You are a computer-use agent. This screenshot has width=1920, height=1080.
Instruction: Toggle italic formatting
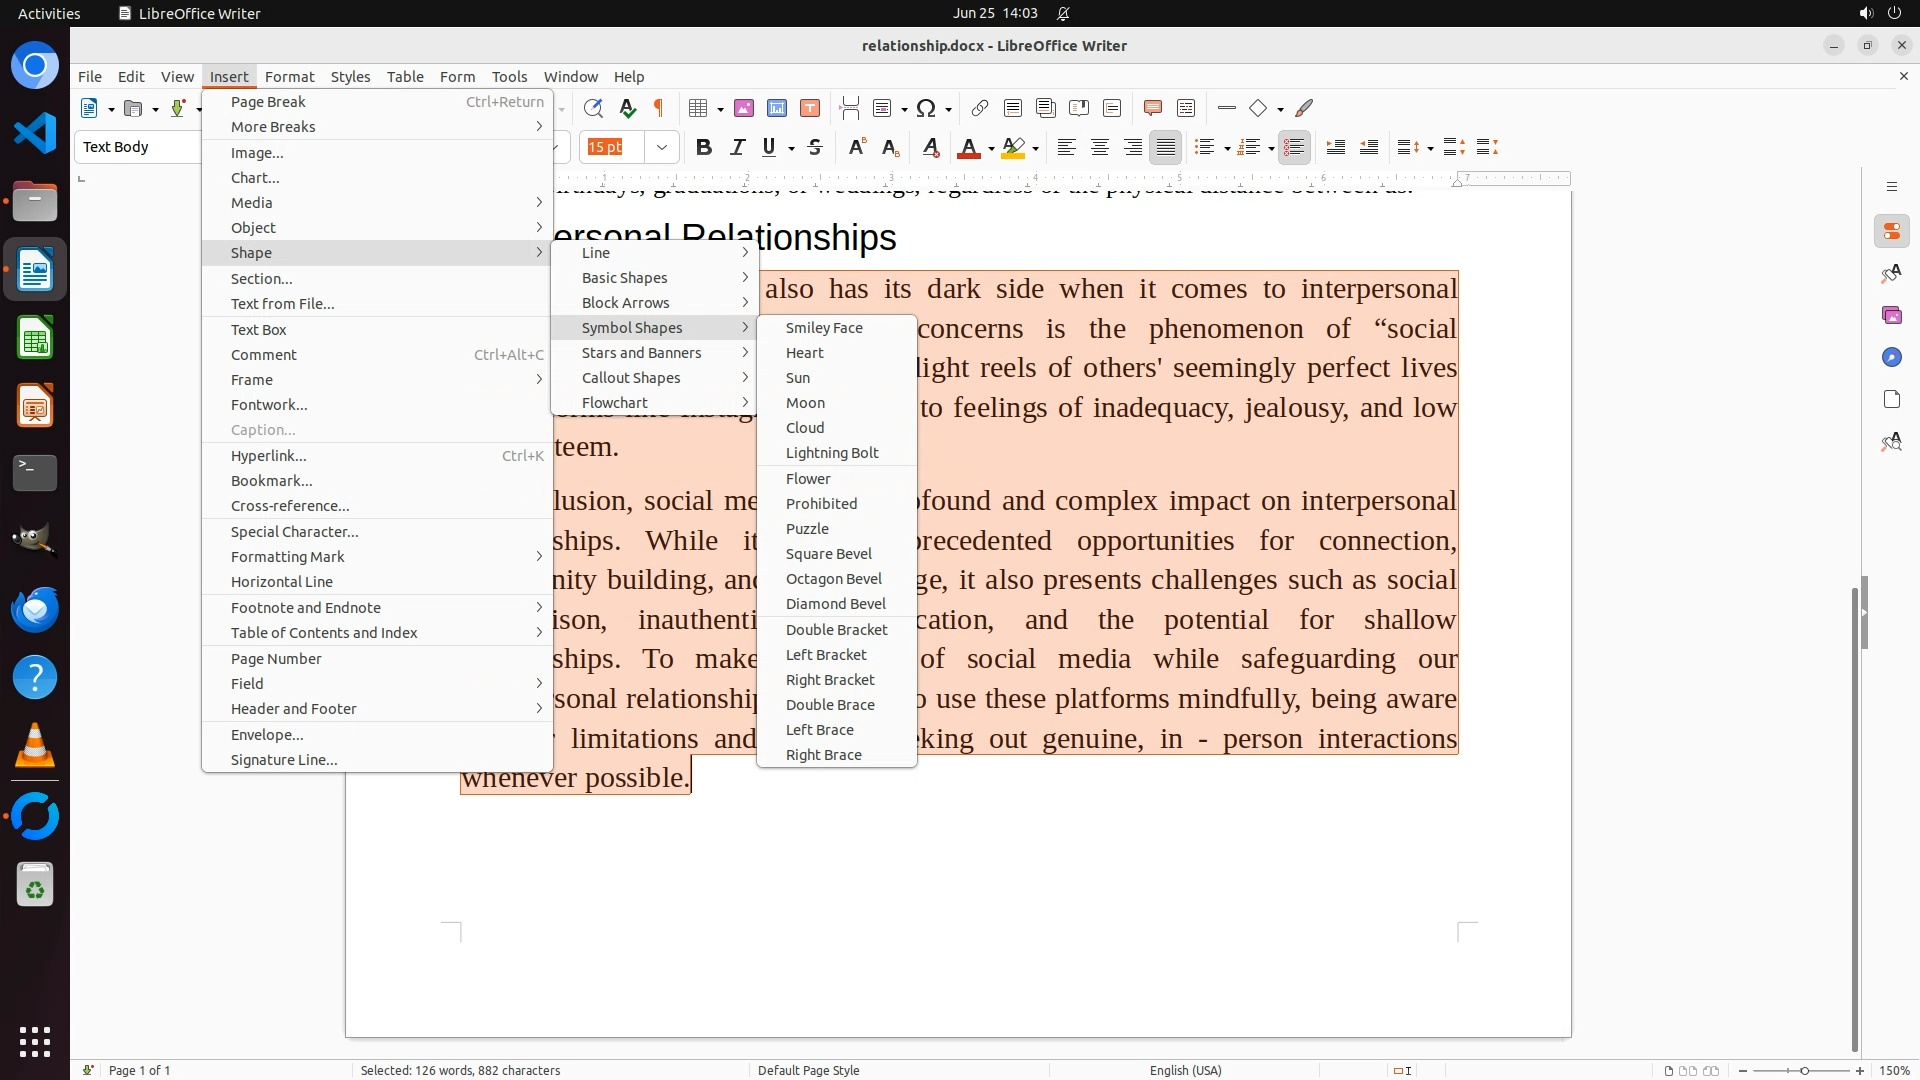coord(737,147)
